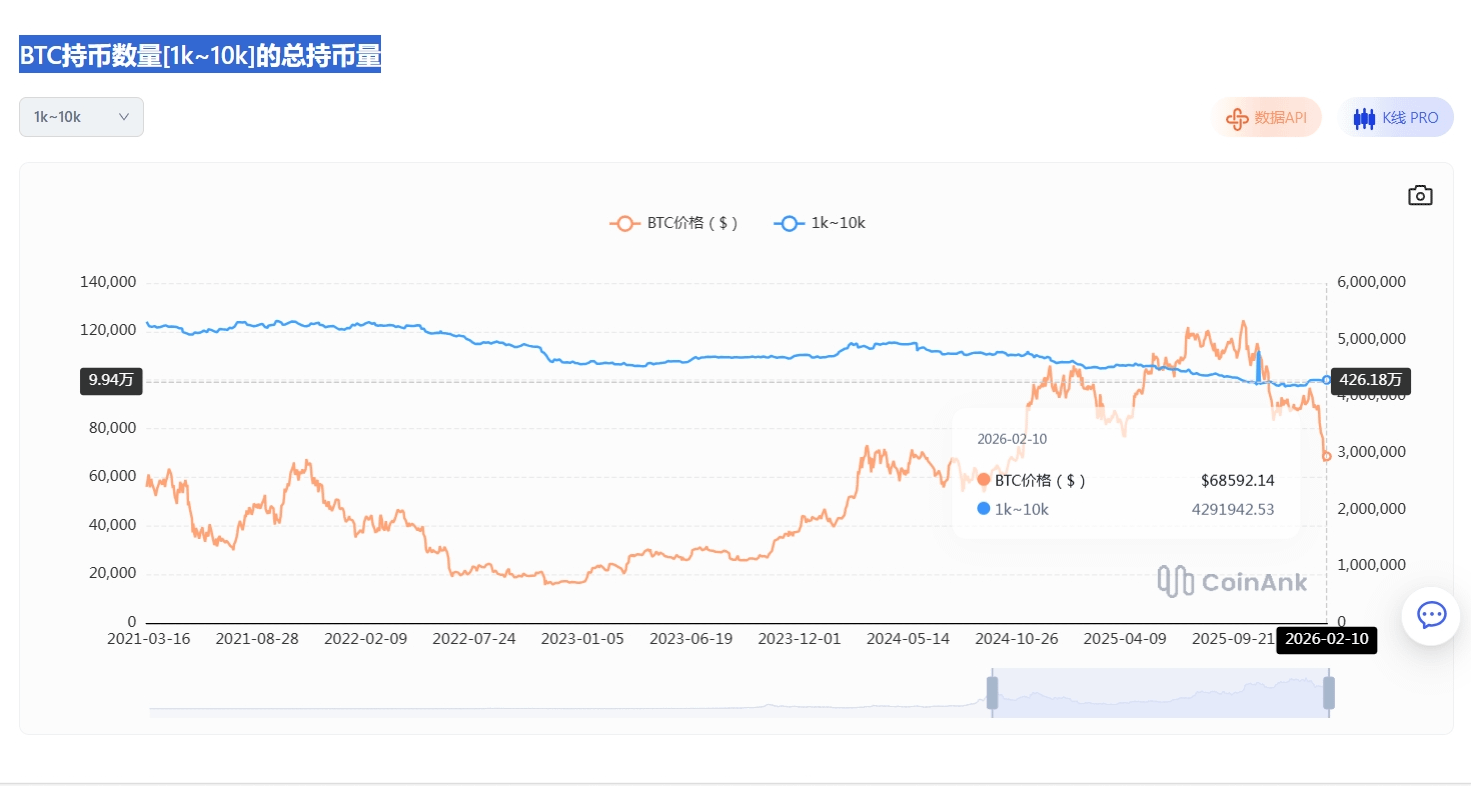
Task: Open the K线 PRO link
Action: pyautogui.click(x=1410, y=118)
